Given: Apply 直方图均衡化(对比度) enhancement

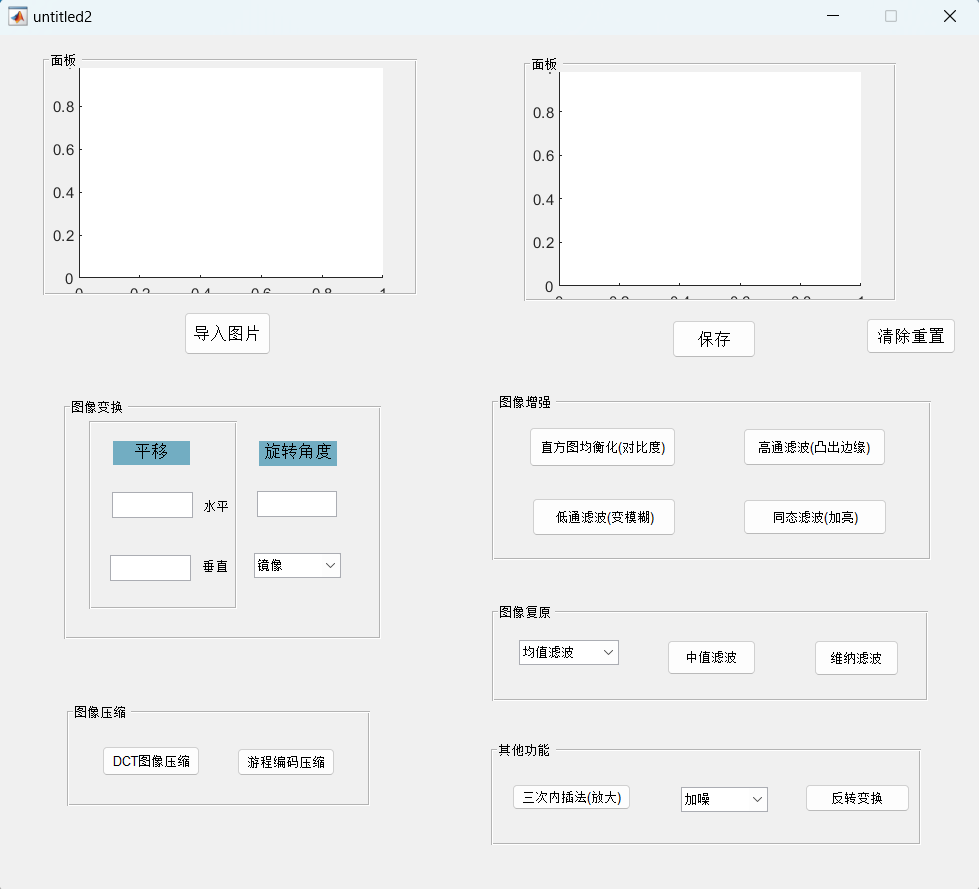Looking at the screenshot, I should click(x=602, y=447).
